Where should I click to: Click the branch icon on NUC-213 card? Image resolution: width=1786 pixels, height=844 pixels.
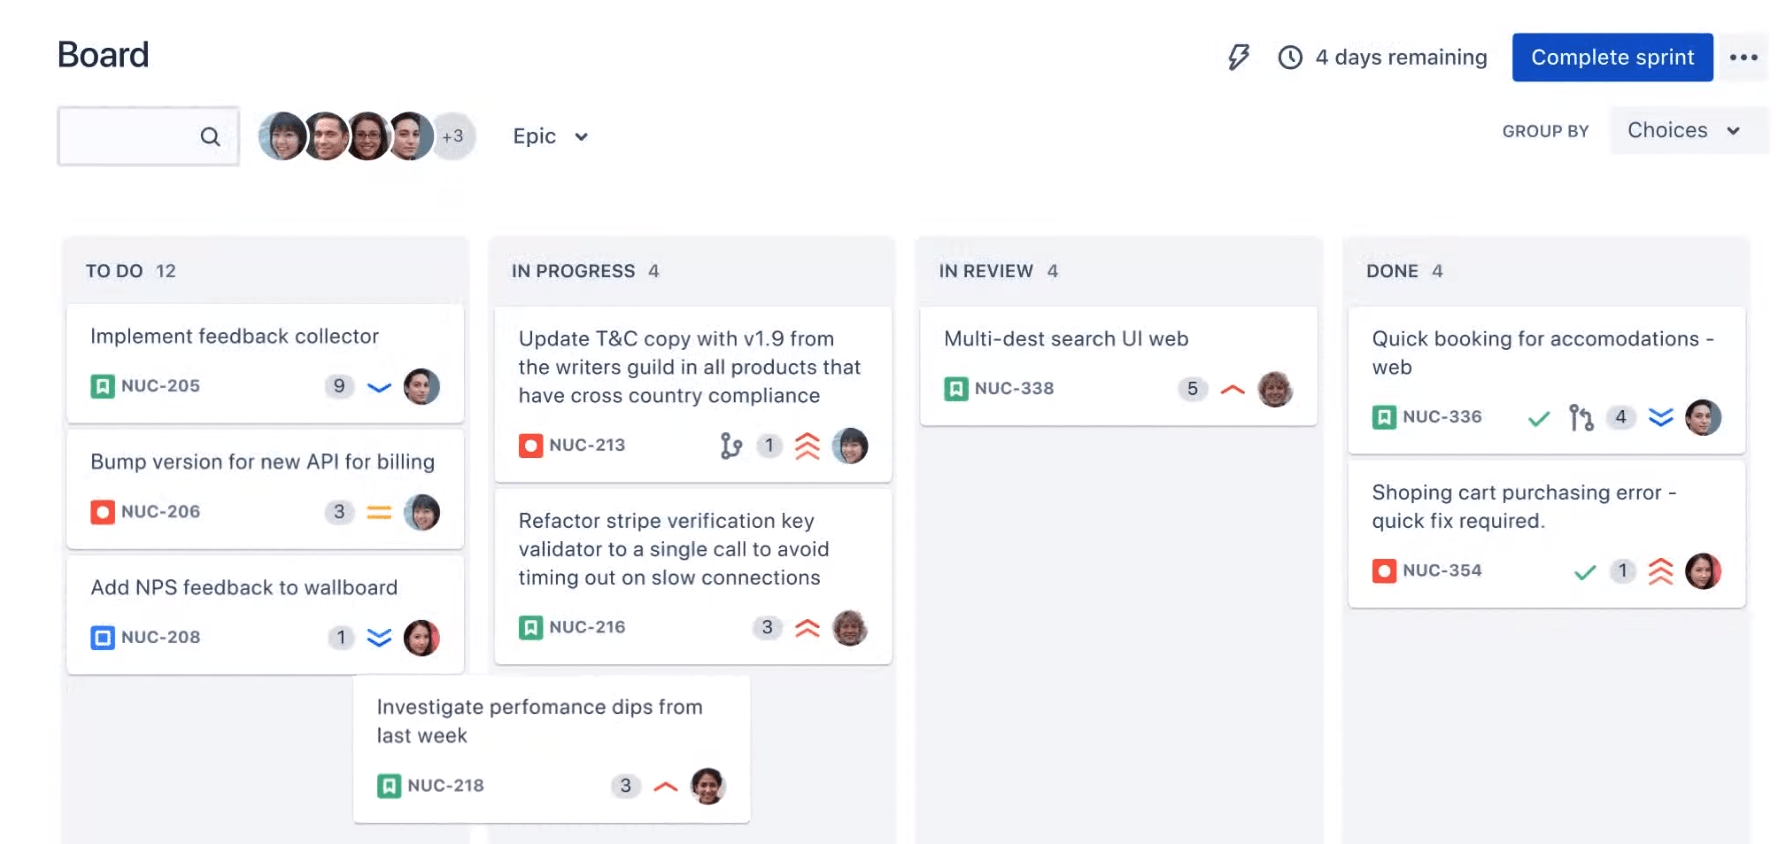click(x=731, y=446)
